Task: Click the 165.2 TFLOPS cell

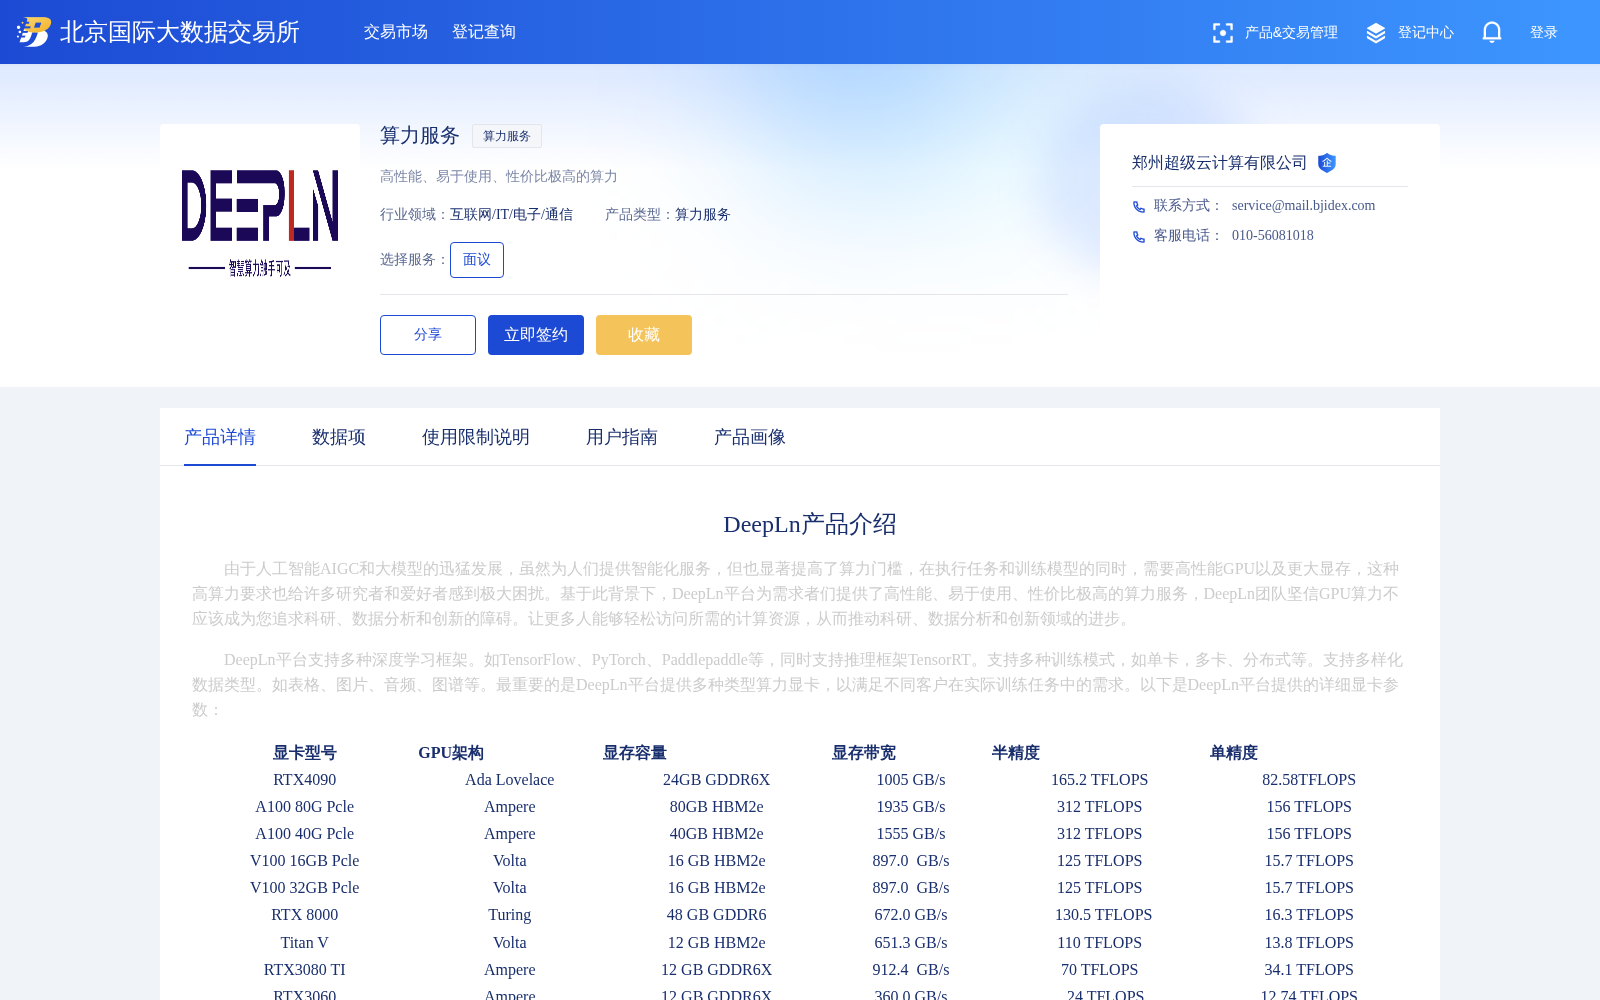Action: pos(1100,780)
